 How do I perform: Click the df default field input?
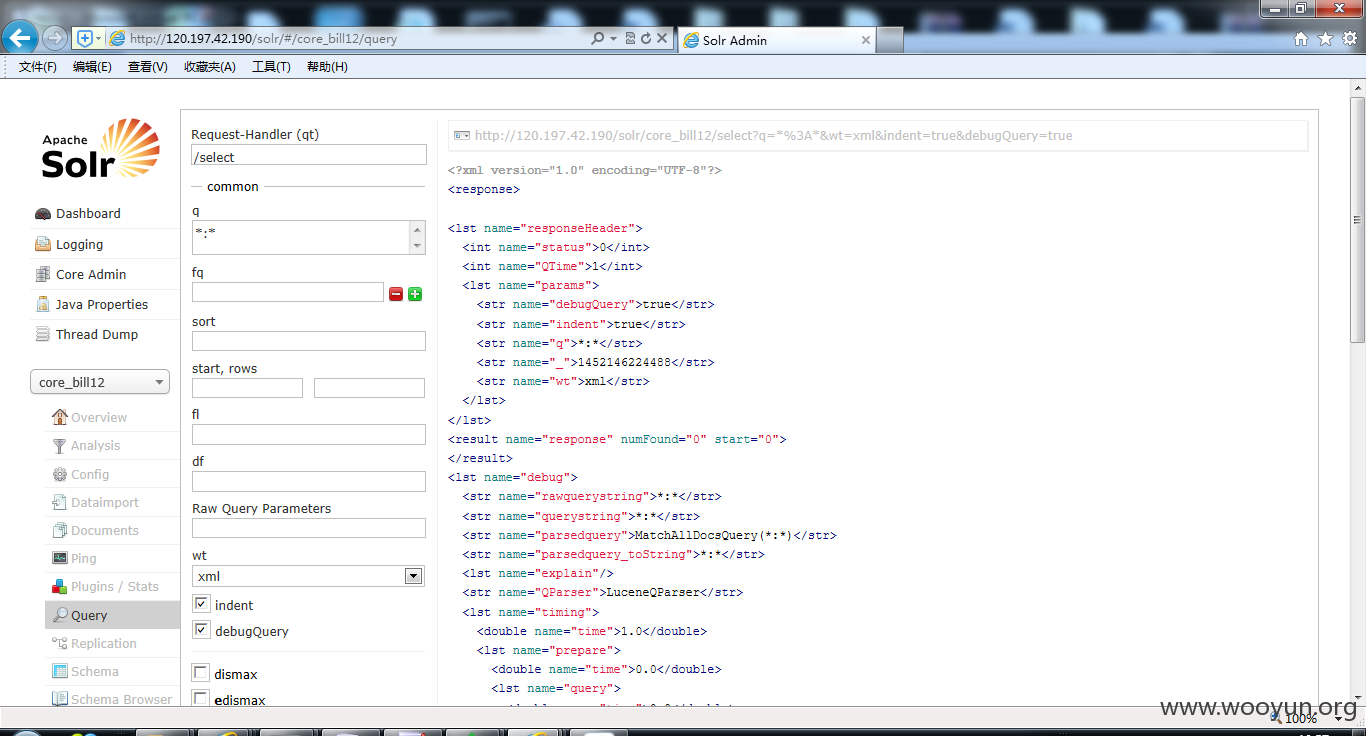point(309,481)
